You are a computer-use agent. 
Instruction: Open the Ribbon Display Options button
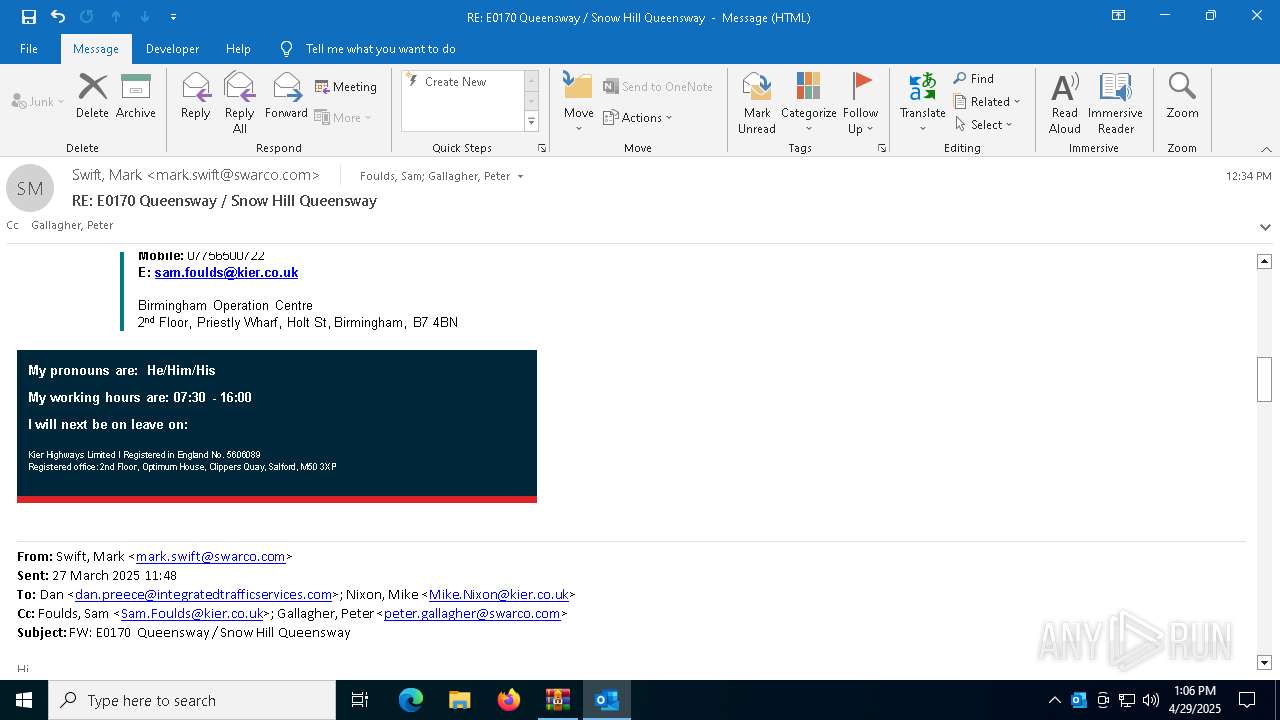tap(1118, 16)
